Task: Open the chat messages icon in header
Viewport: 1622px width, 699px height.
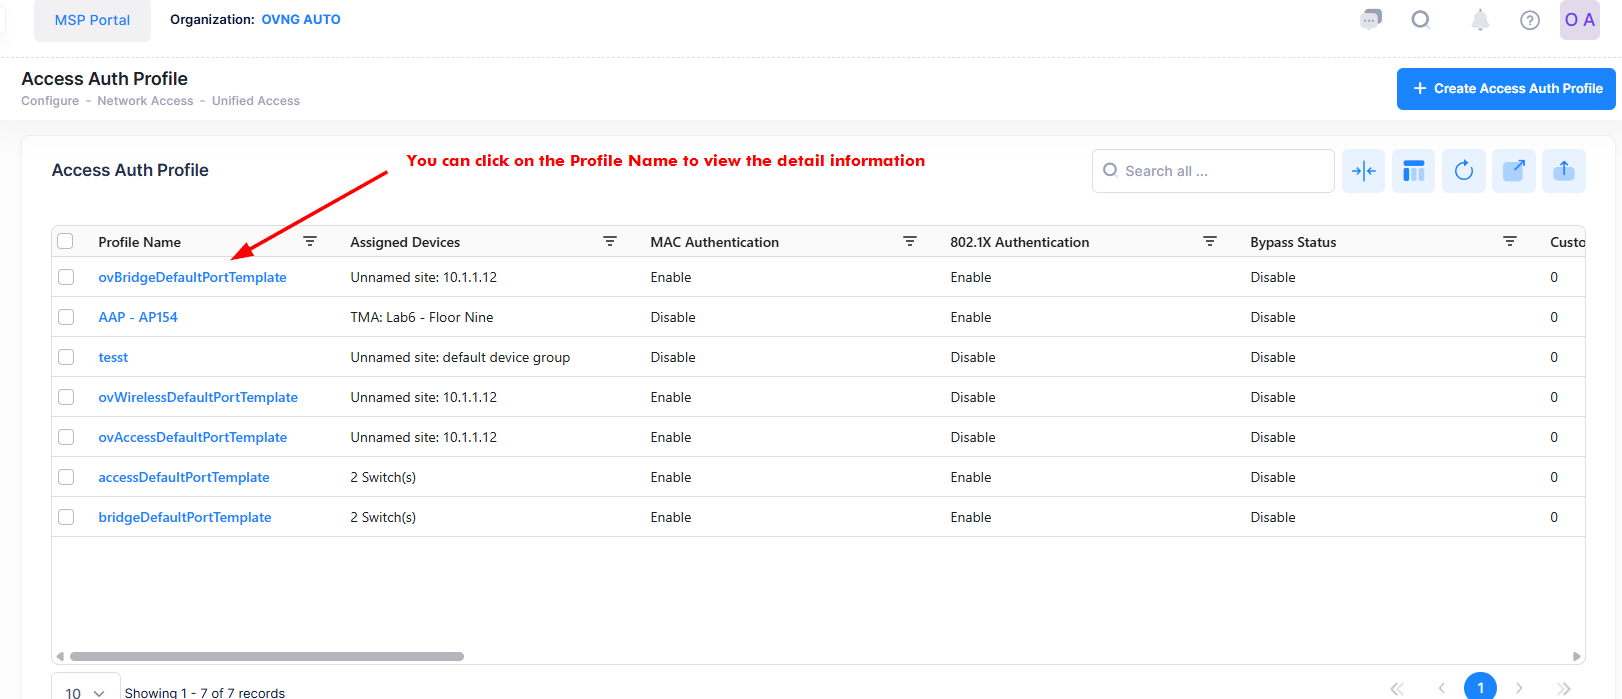Action: (x=1371, y=20)
